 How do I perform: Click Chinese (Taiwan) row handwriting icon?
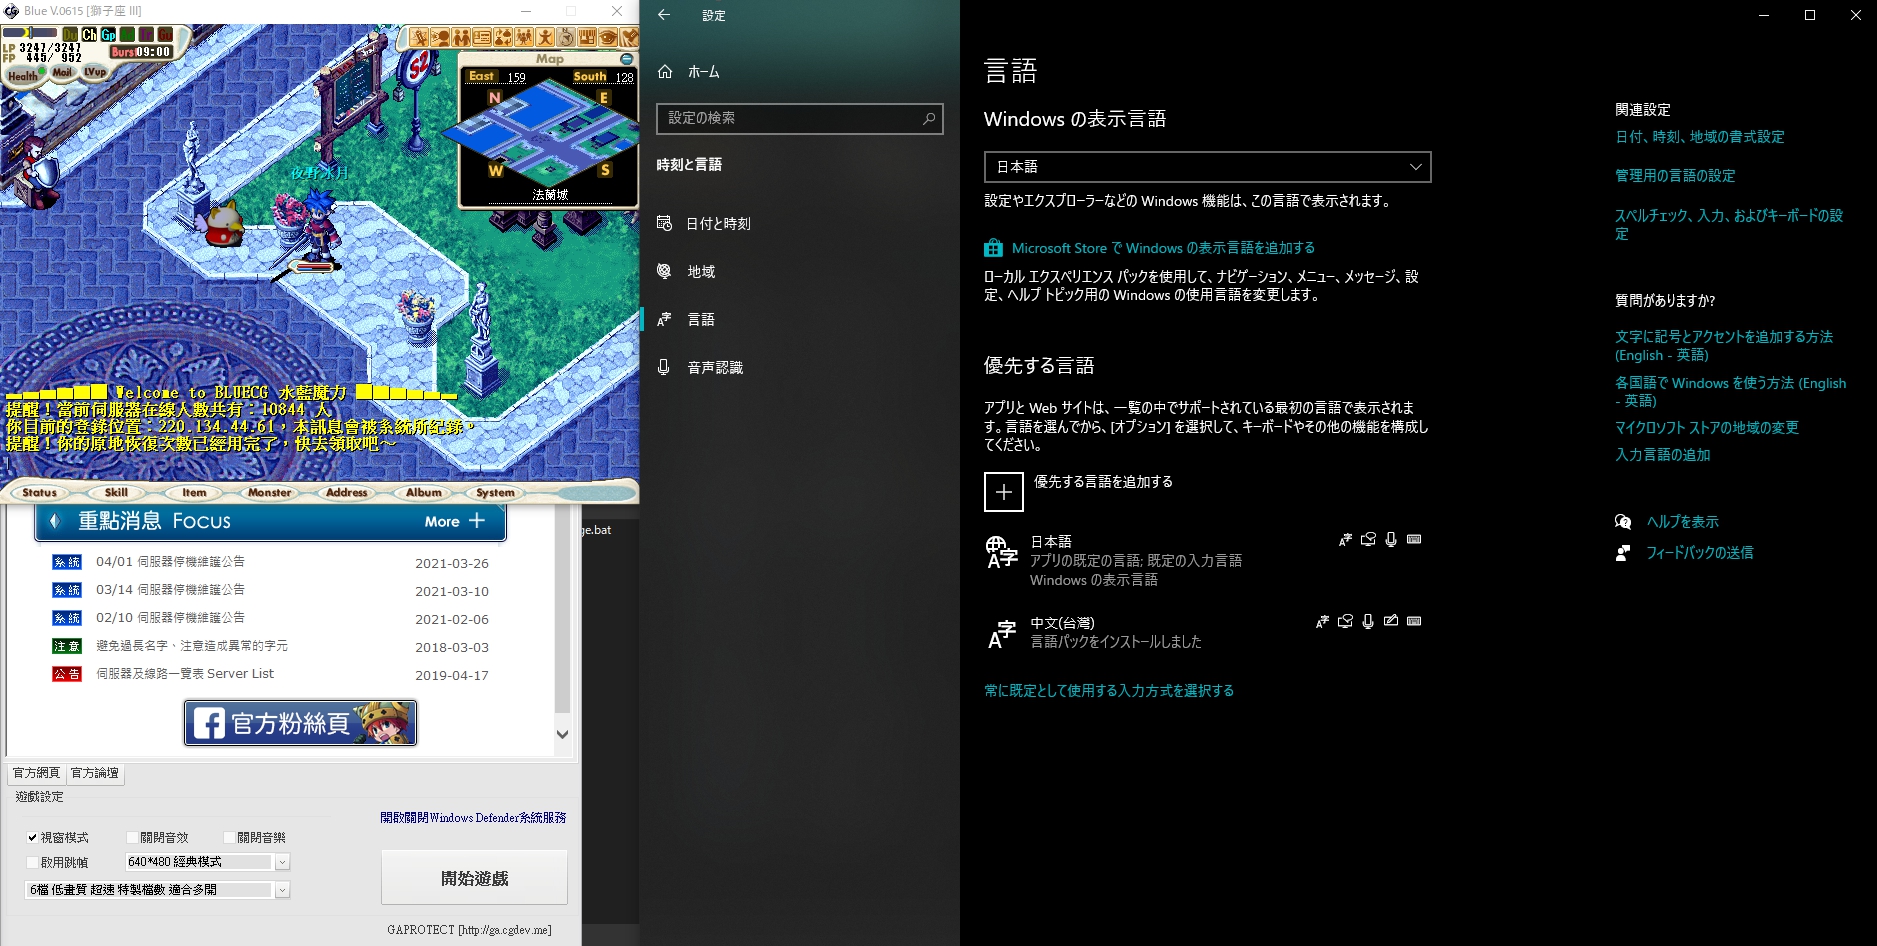point(1391,622)
